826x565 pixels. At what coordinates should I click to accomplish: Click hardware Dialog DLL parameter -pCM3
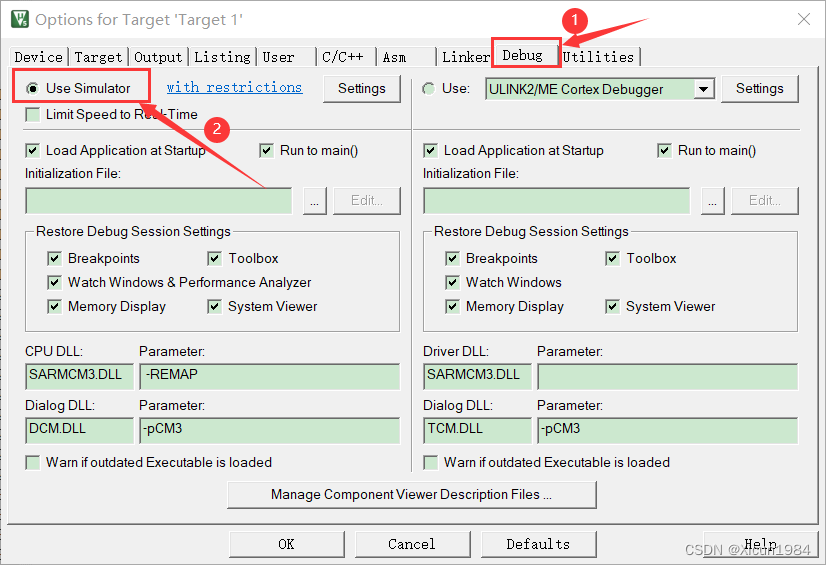[667, 430]
